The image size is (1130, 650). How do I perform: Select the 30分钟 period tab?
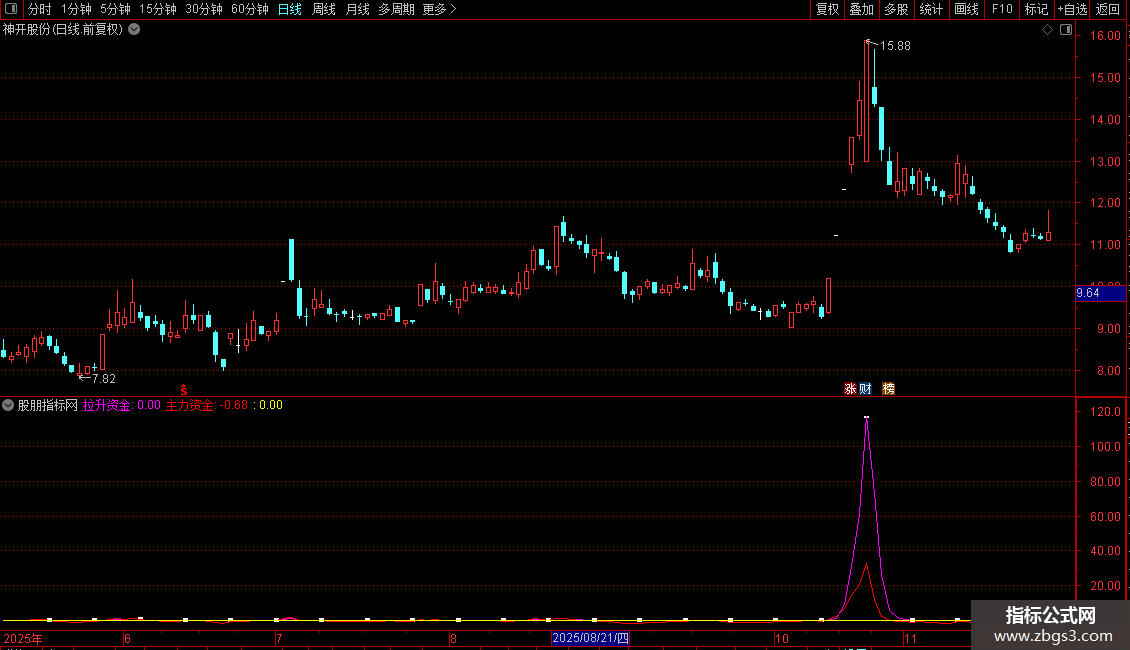(203, 9)
